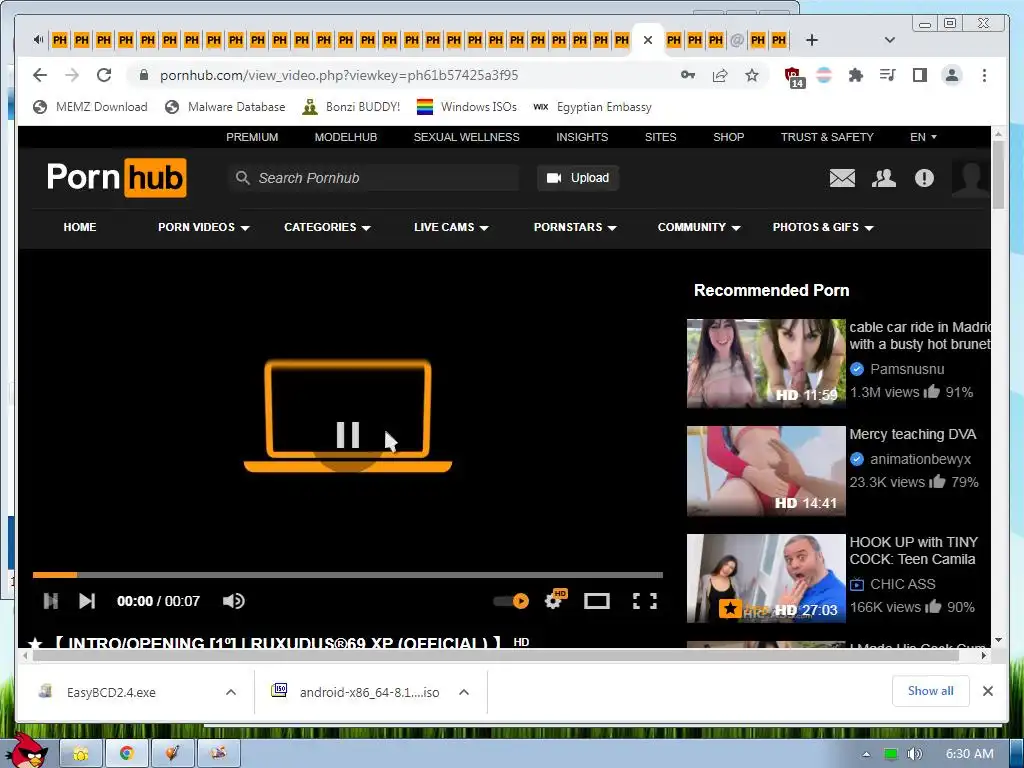Open the Malware Database bookmark

(x=225, y=107)
